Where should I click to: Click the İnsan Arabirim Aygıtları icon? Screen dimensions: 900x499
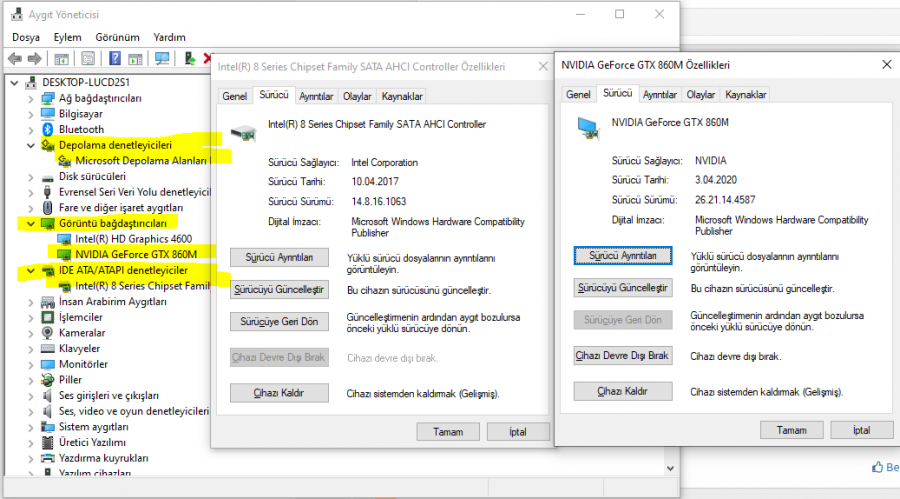pos(48,301)
